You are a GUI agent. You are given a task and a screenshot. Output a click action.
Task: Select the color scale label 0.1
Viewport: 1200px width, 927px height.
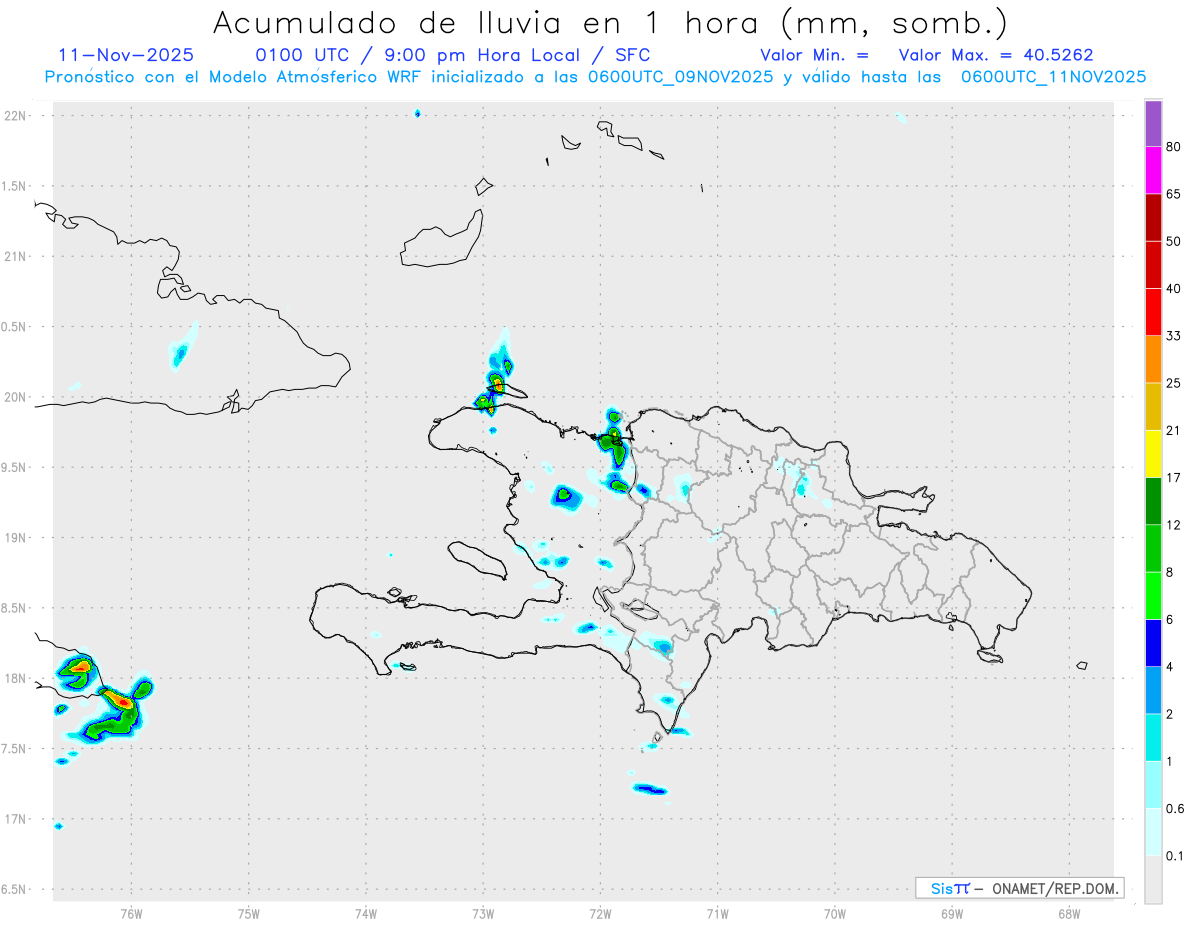click(1176, 856)
